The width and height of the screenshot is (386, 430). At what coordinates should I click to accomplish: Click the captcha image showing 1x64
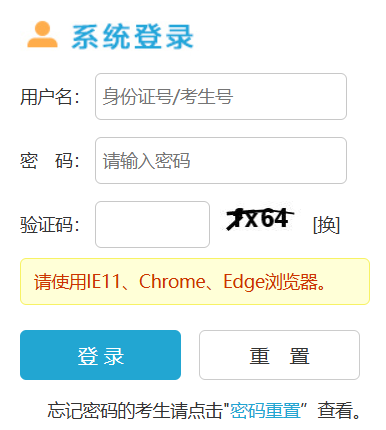click(259, 219)
